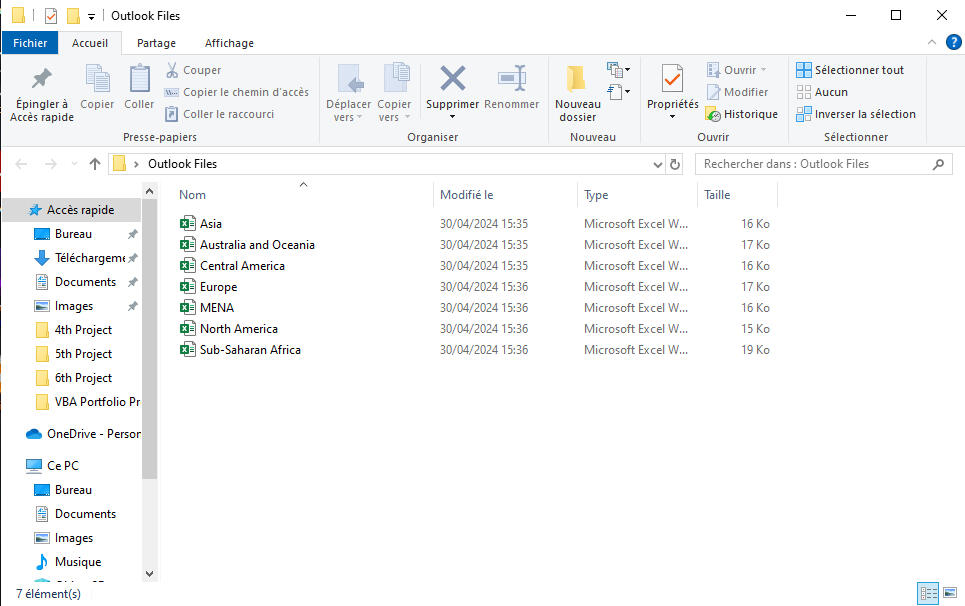Click the Supprimer delete X icon
This screenshot has width=965, height=606.
point(453,79)
